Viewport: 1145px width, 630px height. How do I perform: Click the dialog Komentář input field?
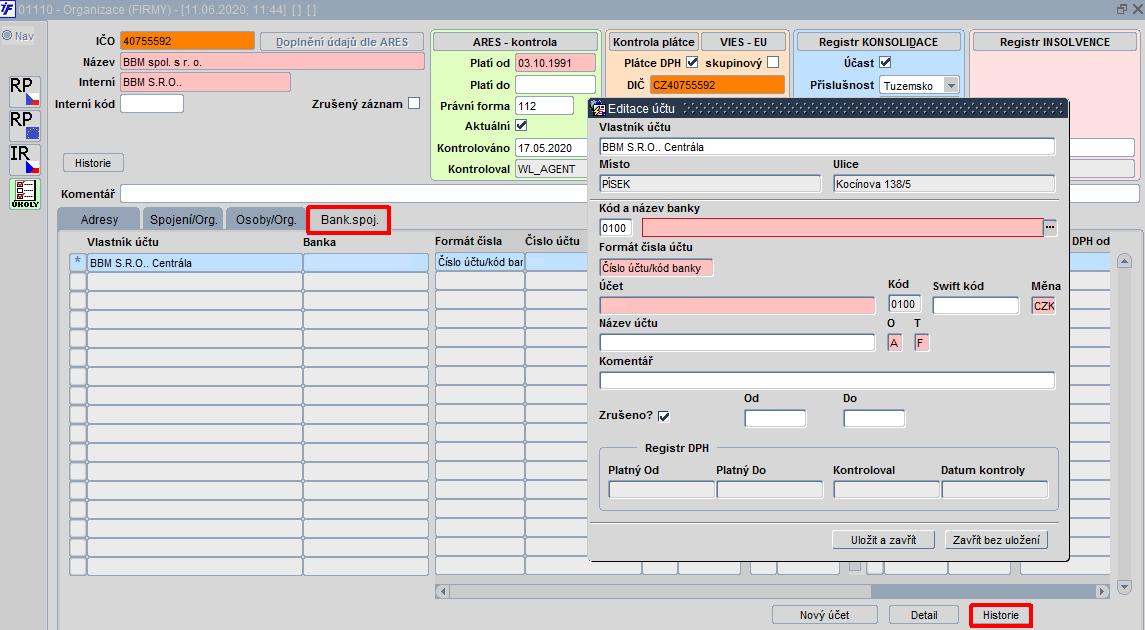[827, 380]
